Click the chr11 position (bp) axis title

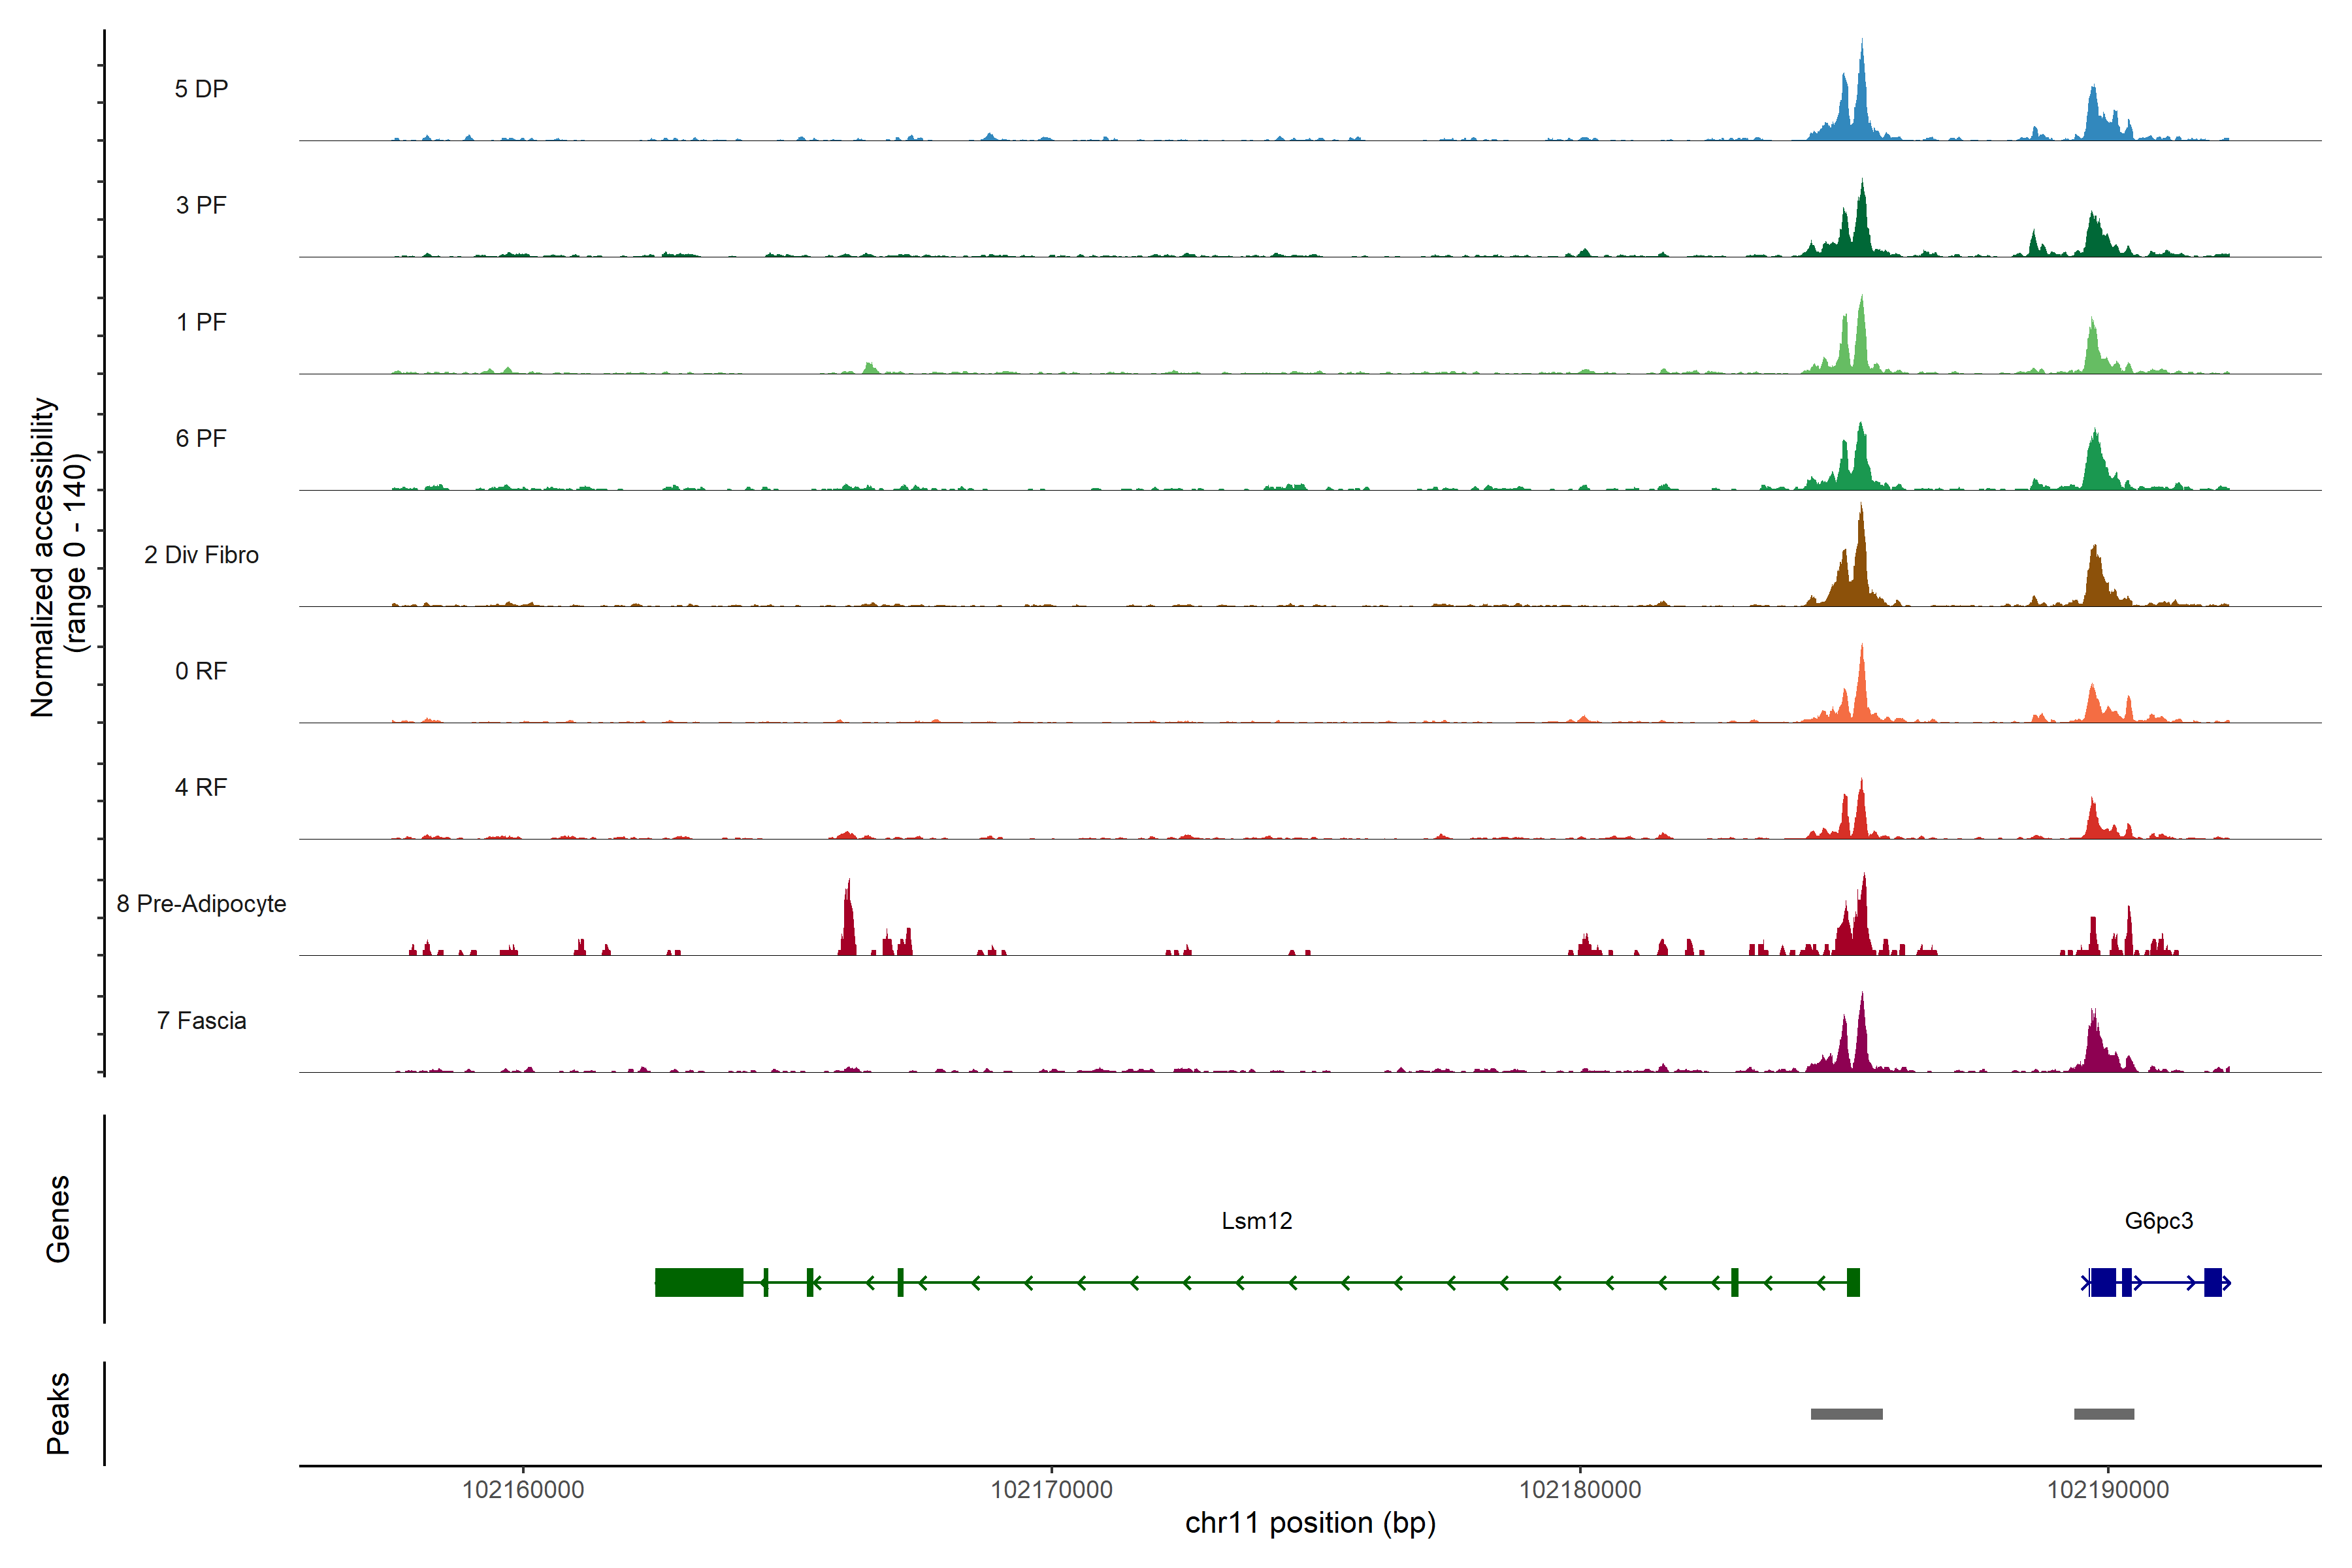(x=1310, y=1523)
